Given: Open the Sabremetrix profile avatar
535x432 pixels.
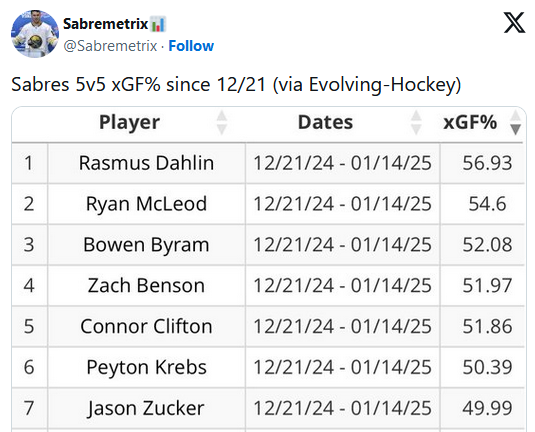Looking at the screenshot, I should [x=35, y=34].
